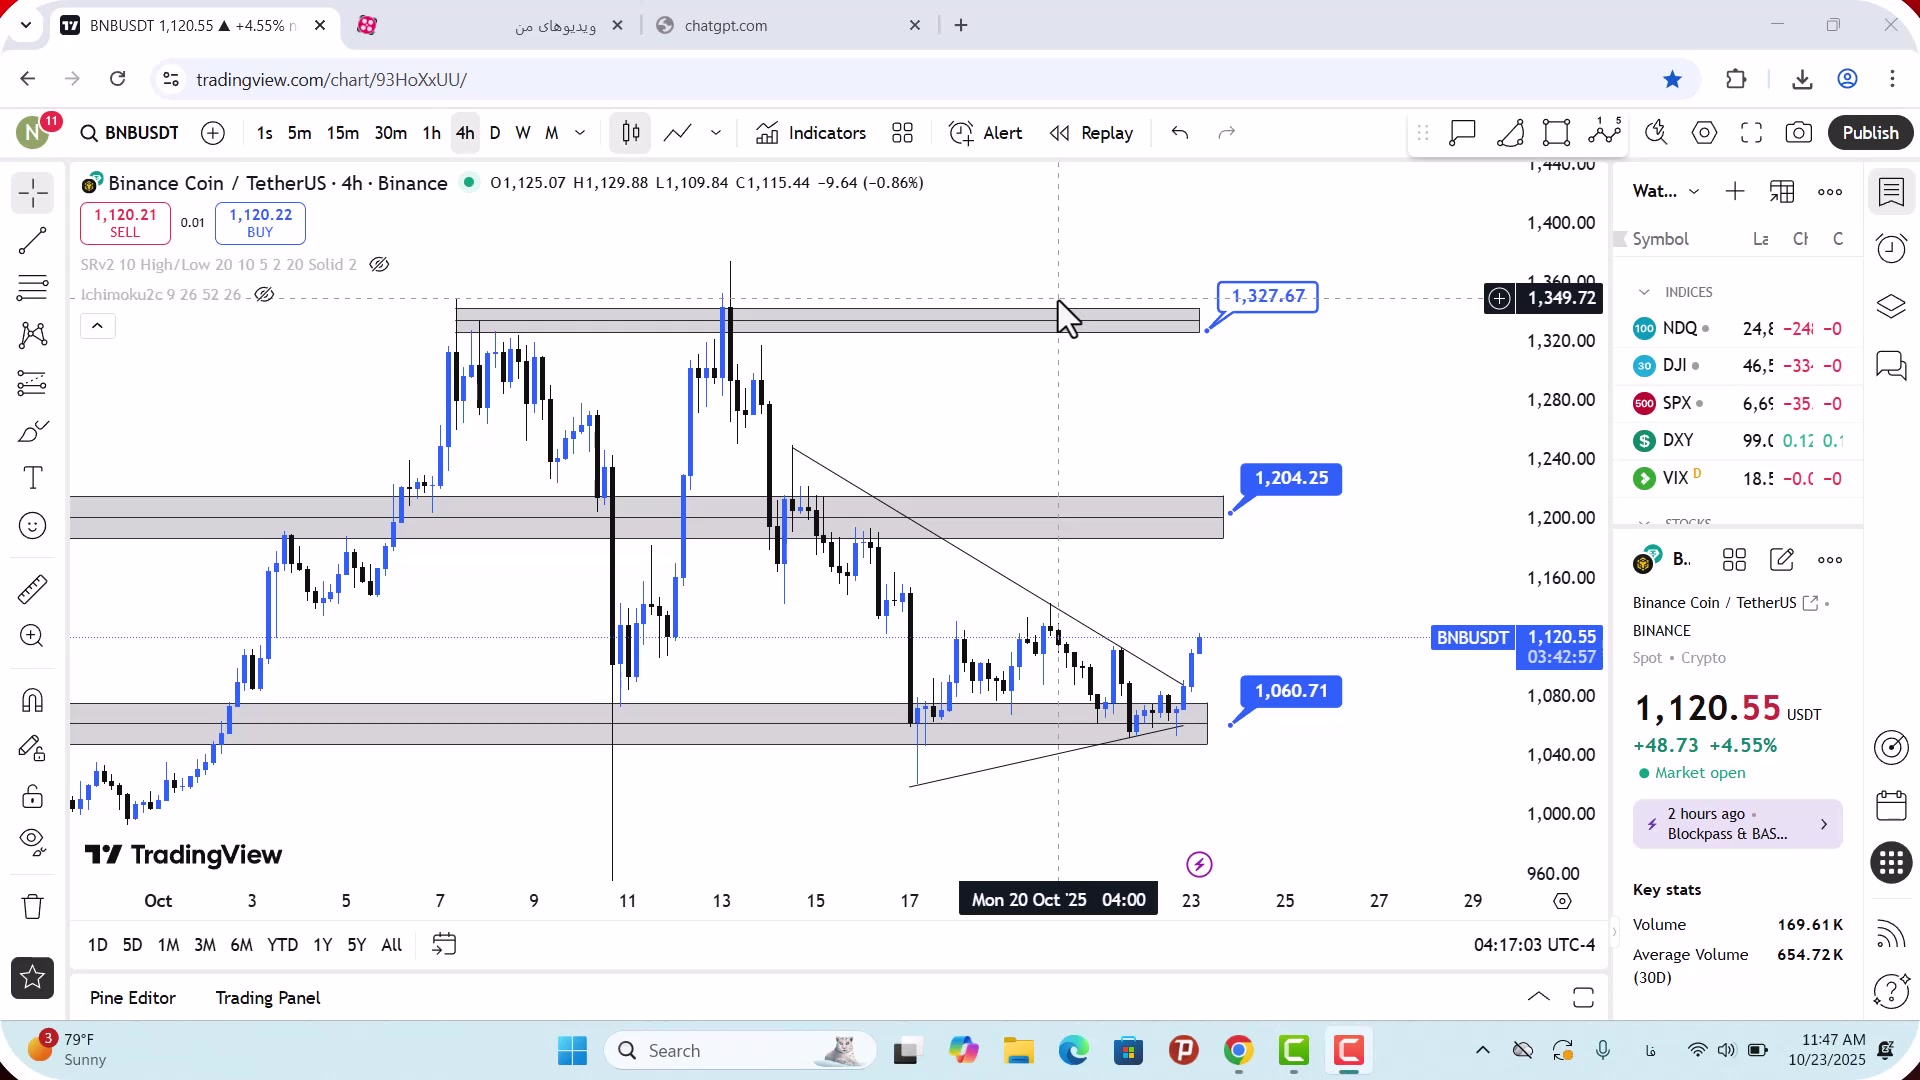
Task: Set chart range to 1D
Action: coord(97,945)
